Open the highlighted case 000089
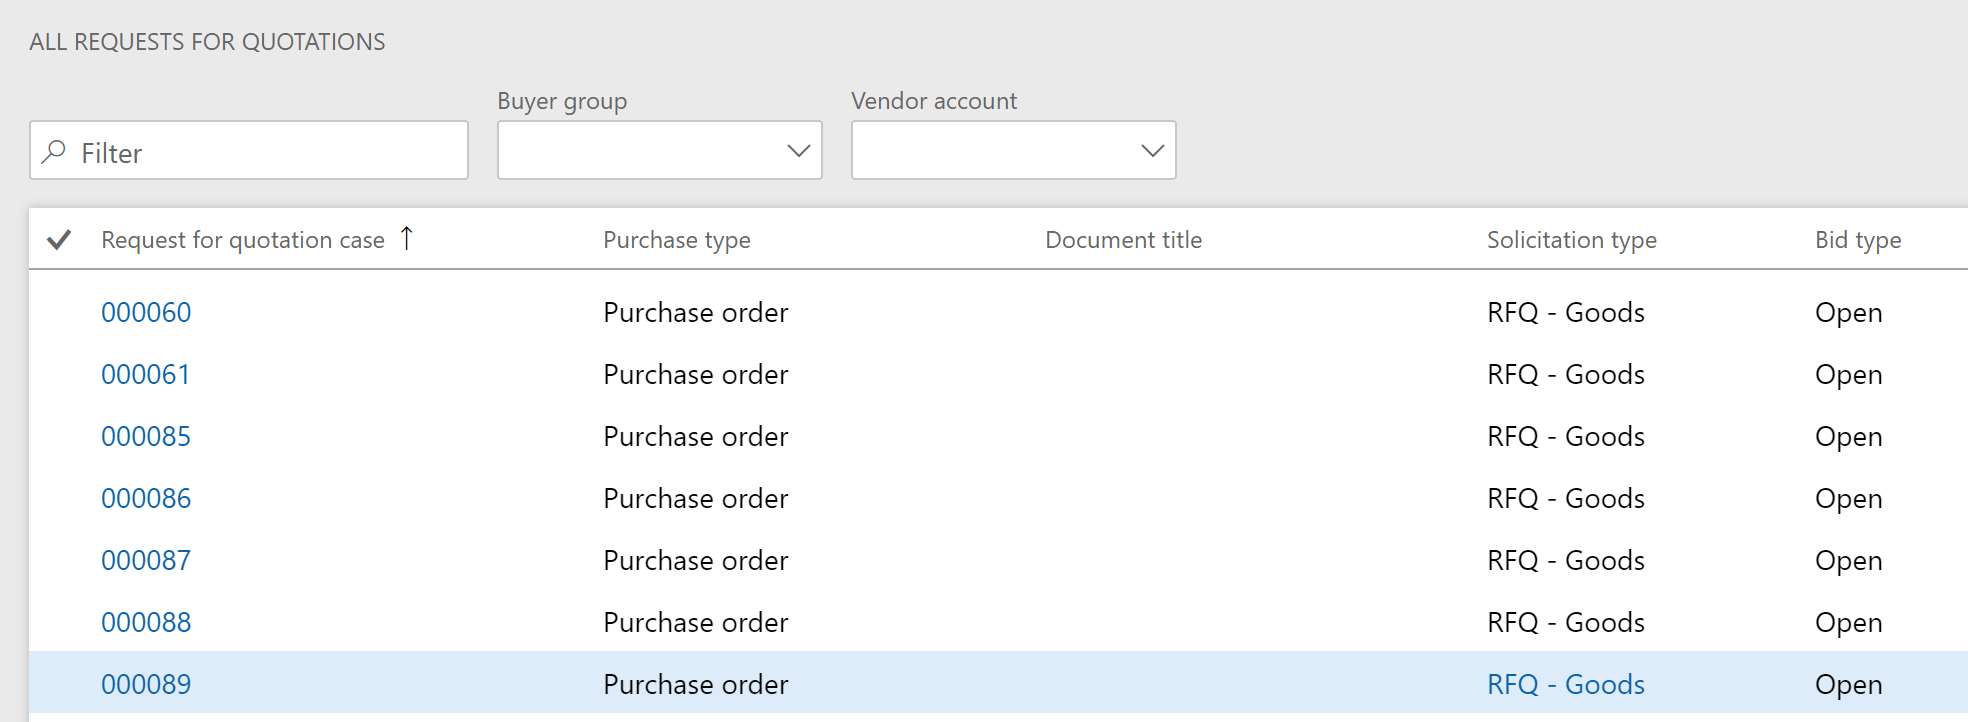 pos(146,685)
